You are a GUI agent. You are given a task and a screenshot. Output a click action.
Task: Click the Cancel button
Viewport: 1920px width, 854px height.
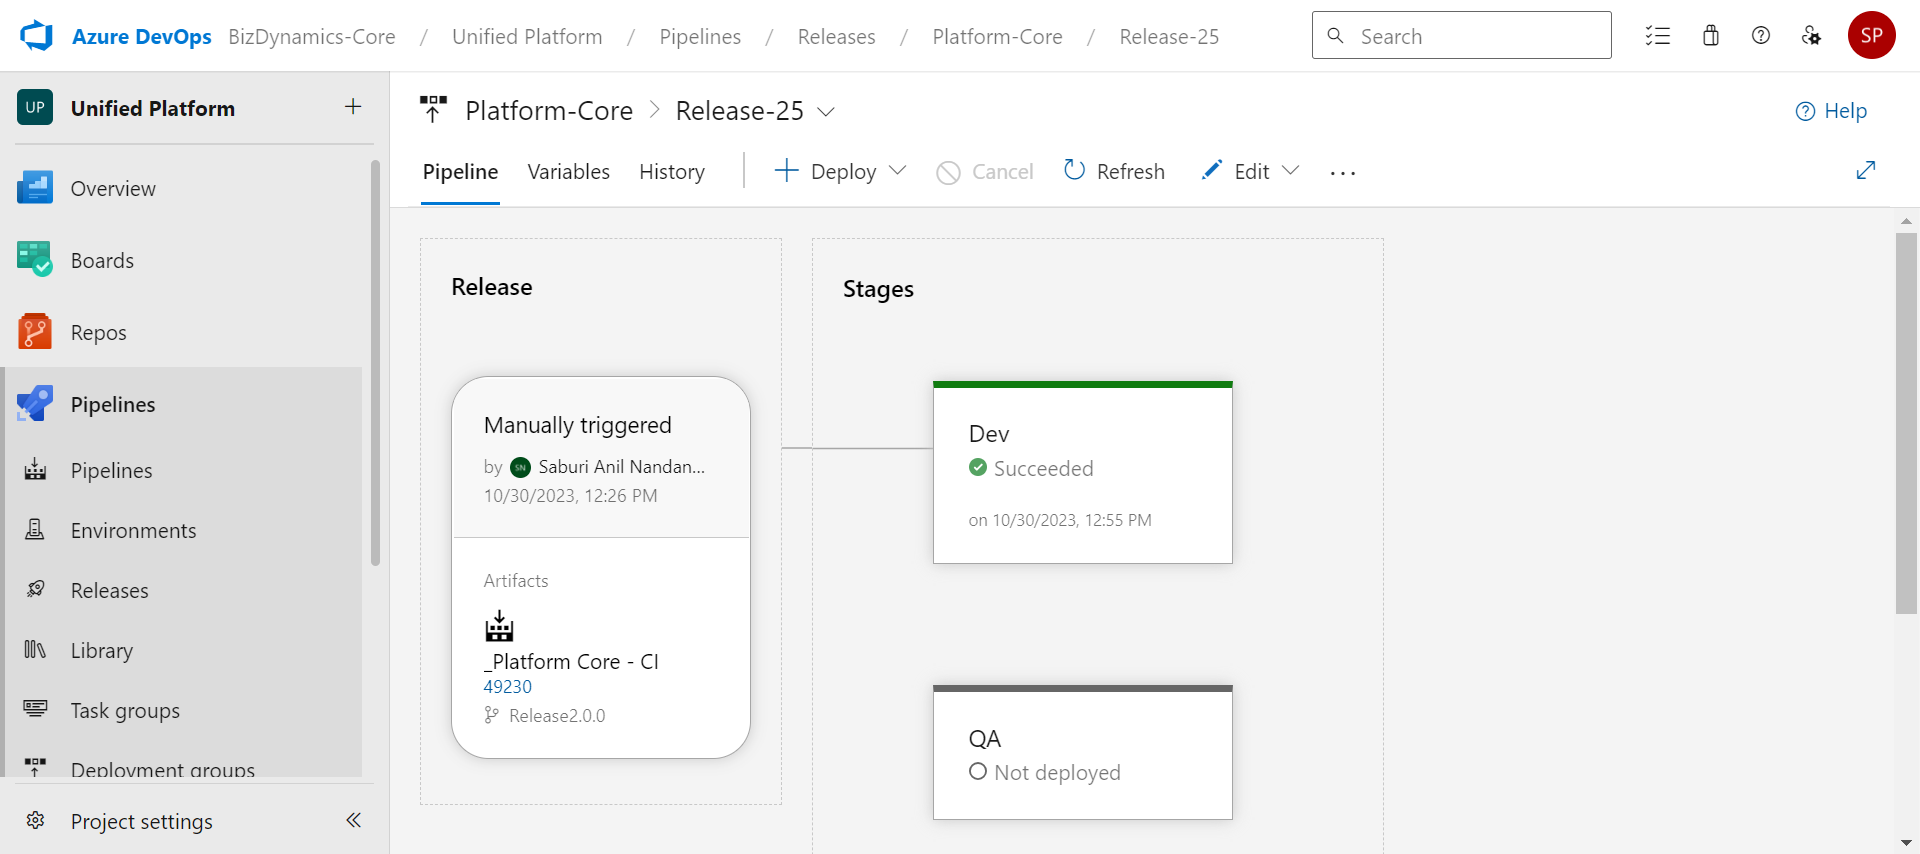pyautogui.click(x=985, y=172)
